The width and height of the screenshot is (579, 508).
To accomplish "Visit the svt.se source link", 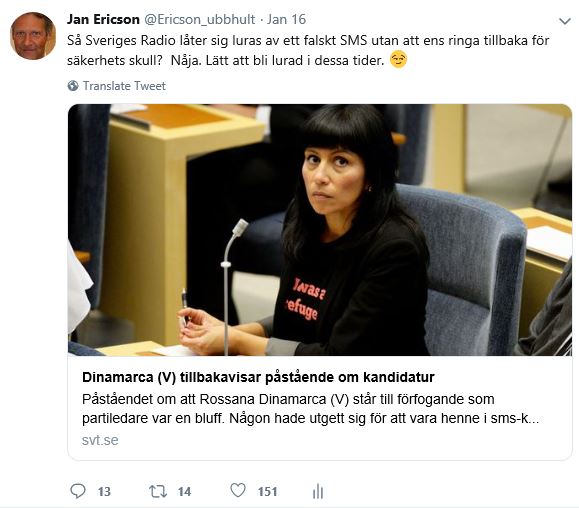I will click(x=100, y=440).
